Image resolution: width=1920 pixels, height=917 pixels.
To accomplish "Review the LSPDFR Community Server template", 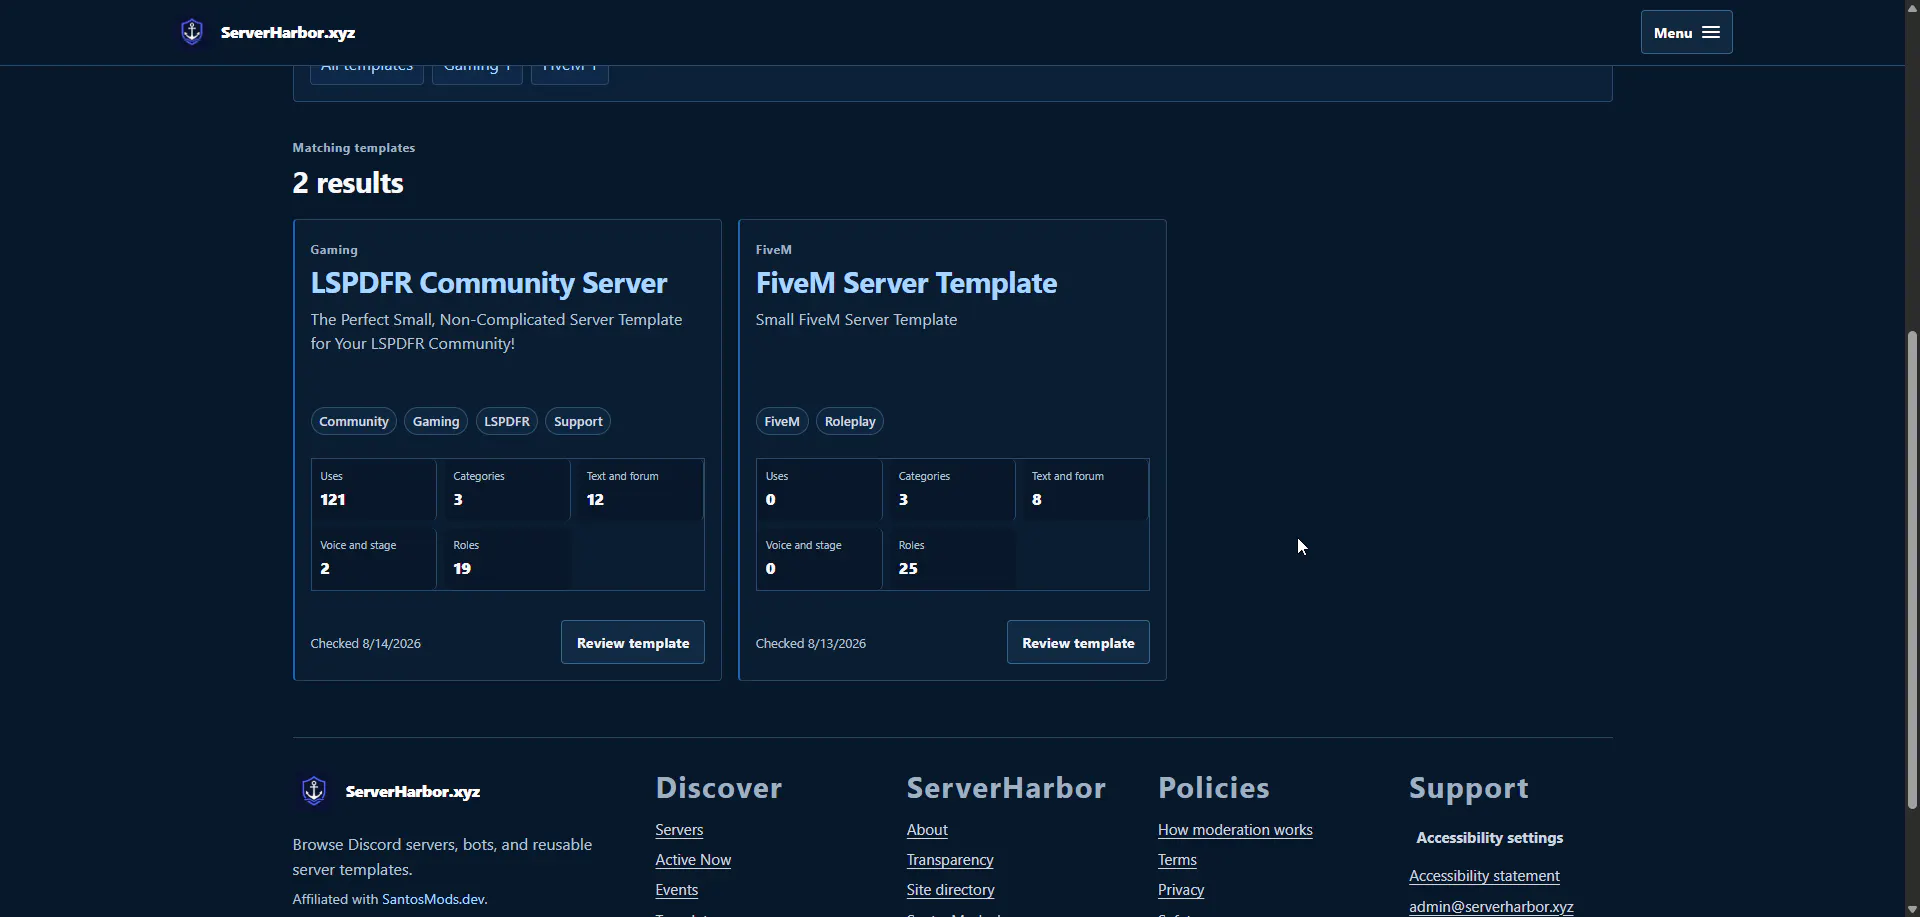I will pos(633,643).
